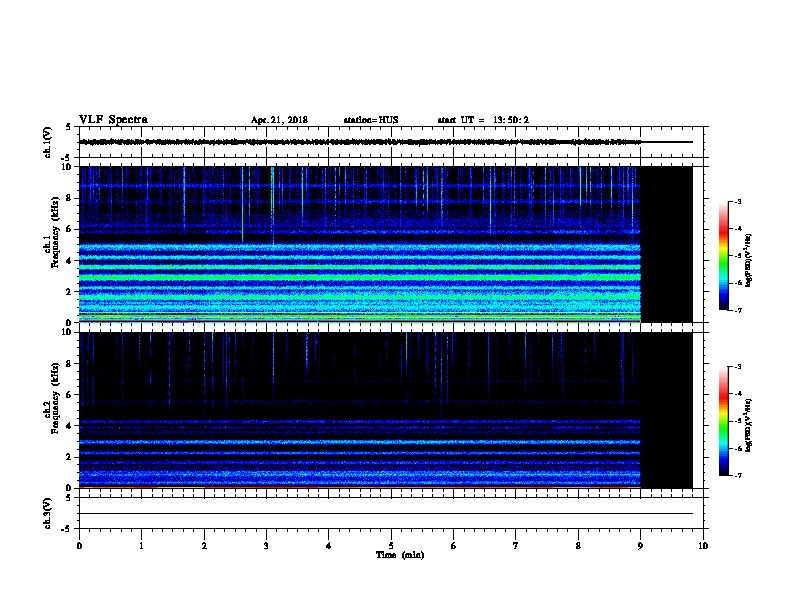The height and width of the screenshot is (612, 792).
Task: Click the "VLF Spectra" plot title
Action: [113, 120]
